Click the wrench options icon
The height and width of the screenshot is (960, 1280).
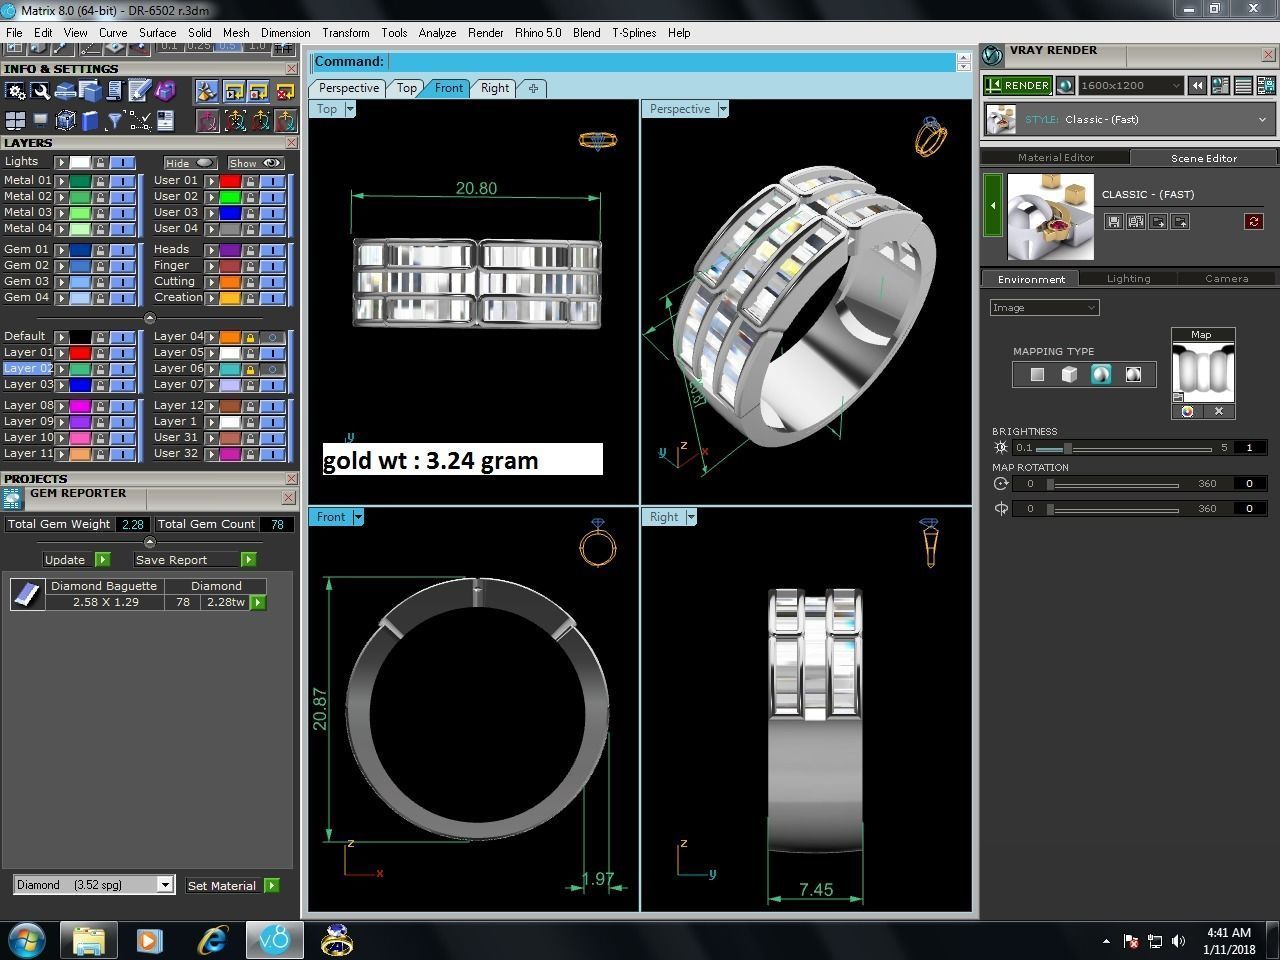tap(41, 92)
